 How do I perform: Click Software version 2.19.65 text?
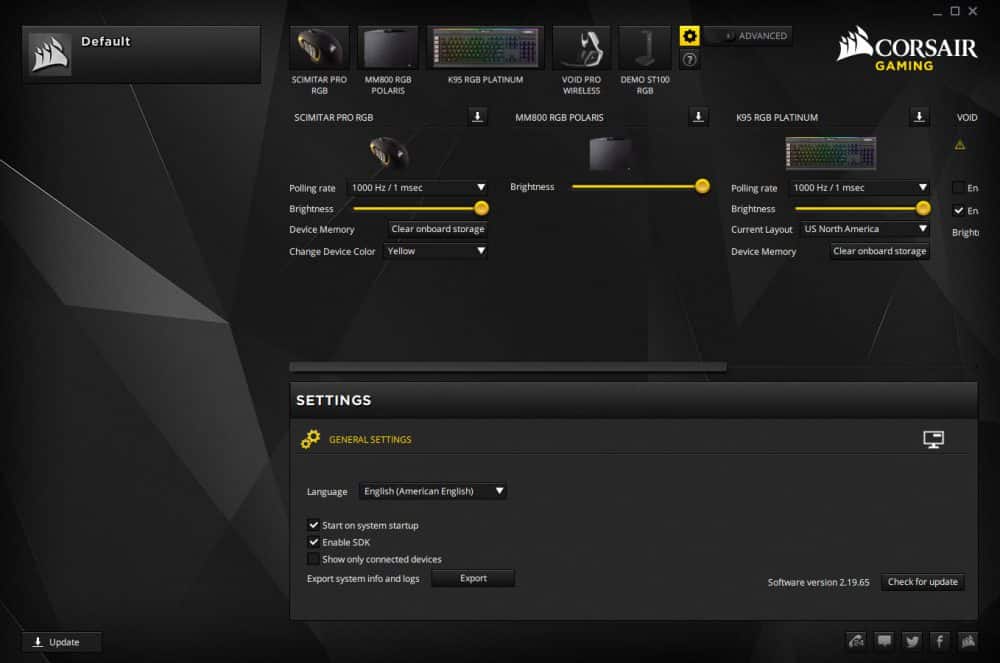[818, 582]
